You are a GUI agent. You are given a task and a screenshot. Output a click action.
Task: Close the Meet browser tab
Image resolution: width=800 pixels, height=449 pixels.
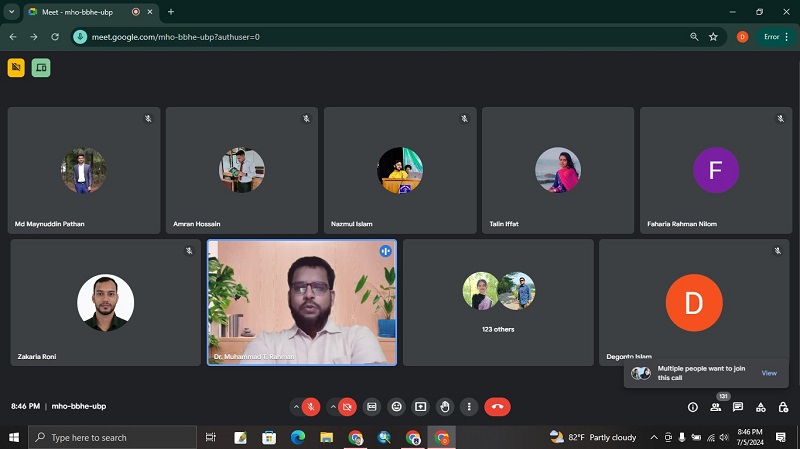point(150,12)
